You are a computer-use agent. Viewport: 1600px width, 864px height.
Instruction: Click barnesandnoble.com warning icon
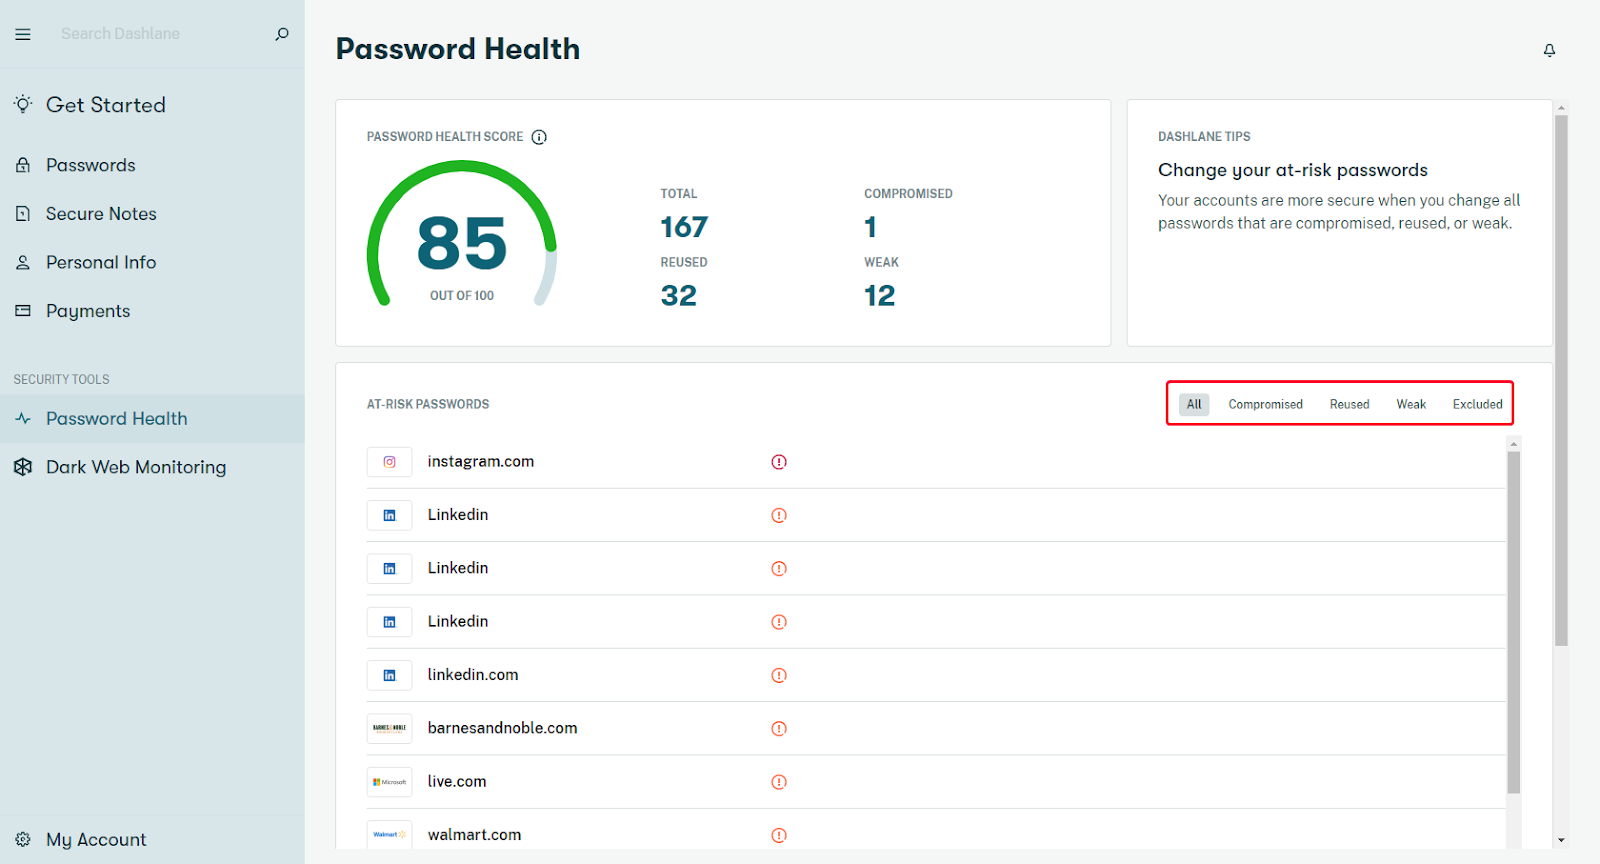[779, 728]
